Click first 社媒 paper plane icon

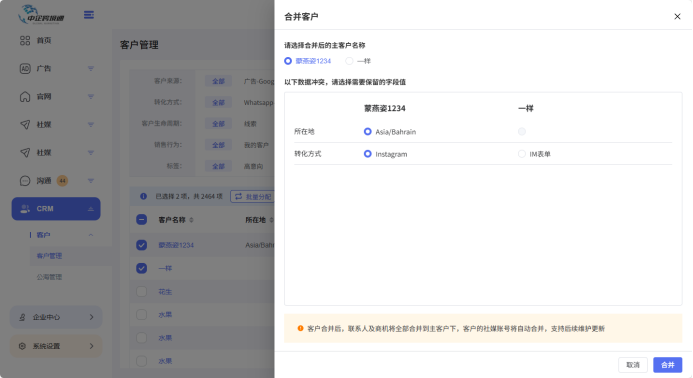pyautogui.click(x=25, y=125)
